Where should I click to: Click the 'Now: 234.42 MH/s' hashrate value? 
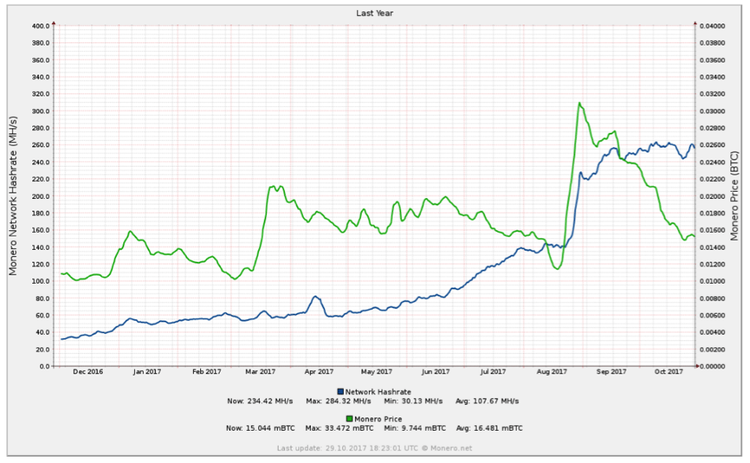(260, 401)
